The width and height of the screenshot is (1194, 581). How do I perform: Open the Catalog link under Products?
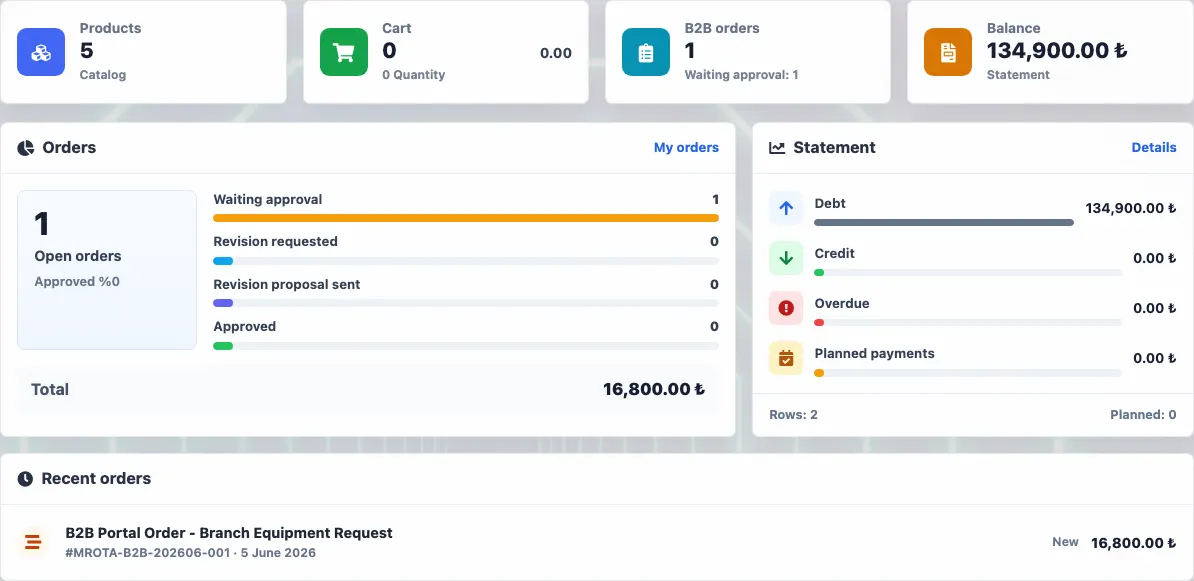coord(103,75)
